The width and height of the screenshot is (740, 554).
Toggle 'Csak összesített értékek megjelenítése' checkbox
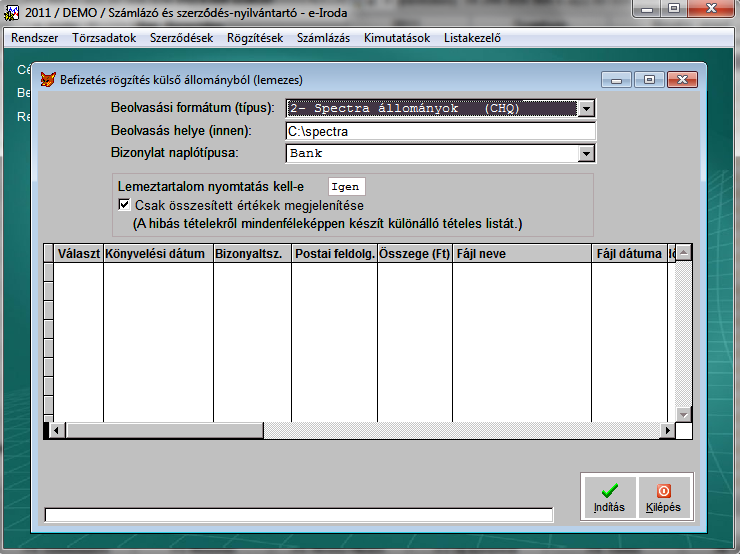125,205
